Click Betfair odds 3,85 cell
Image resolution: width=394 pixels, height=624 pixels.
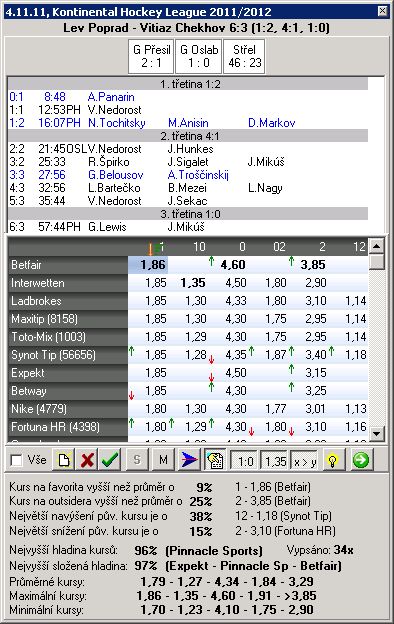308,265
